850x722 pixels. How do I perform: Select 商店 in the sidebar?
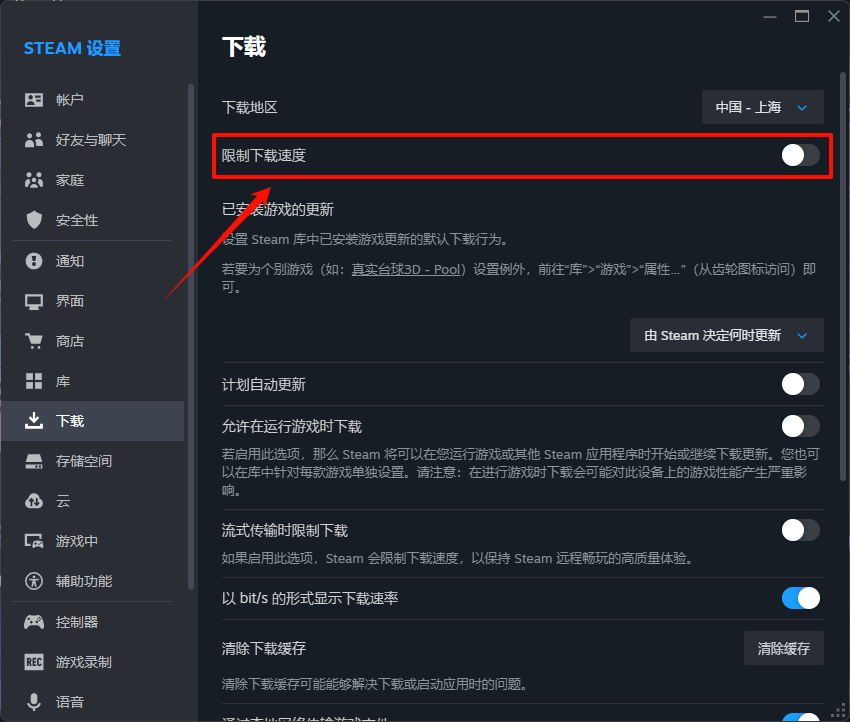(93, 341)
